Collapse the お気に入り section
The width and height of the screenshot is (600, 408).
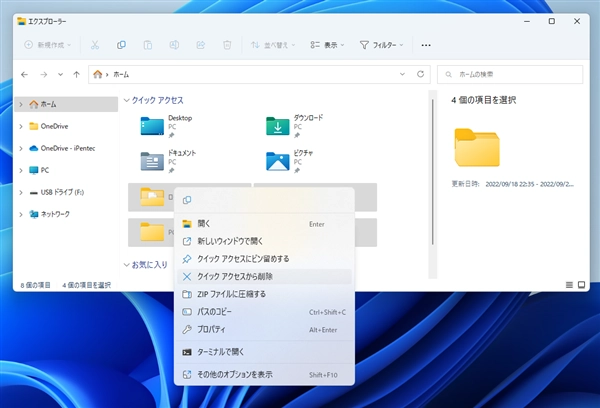pos(127,265)
